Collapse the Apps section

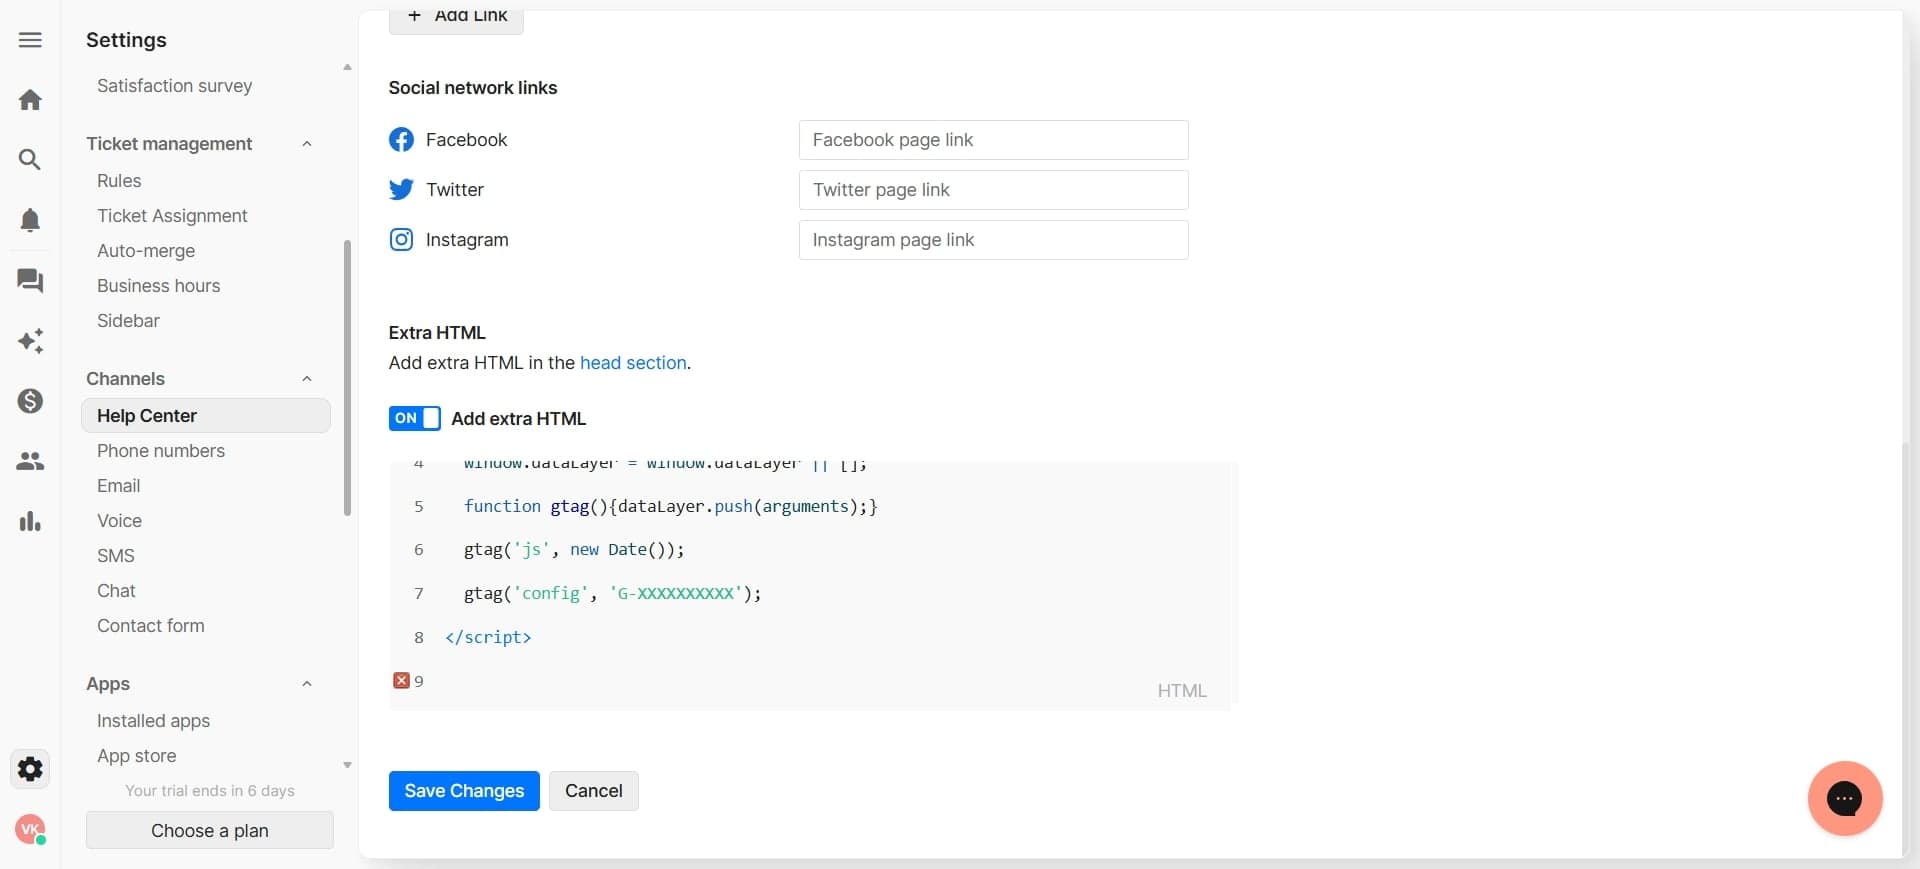[x=307, y=684]
